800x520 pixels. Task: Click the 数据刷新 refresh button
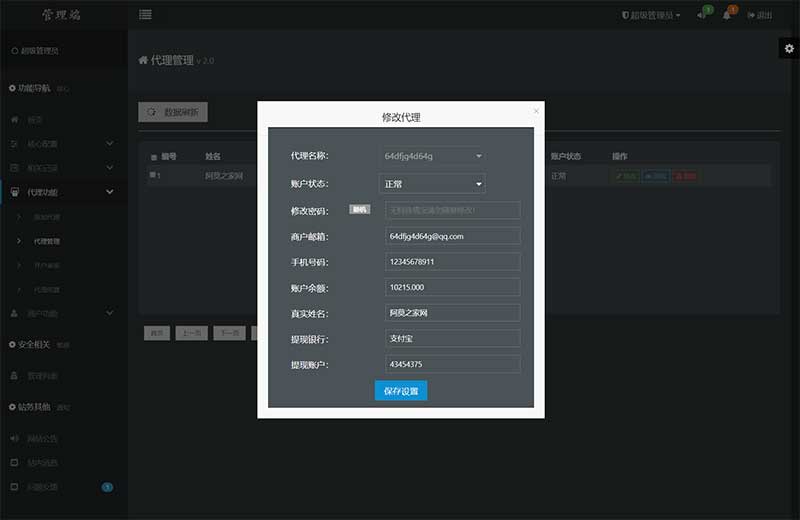click(x=173, y=112)
